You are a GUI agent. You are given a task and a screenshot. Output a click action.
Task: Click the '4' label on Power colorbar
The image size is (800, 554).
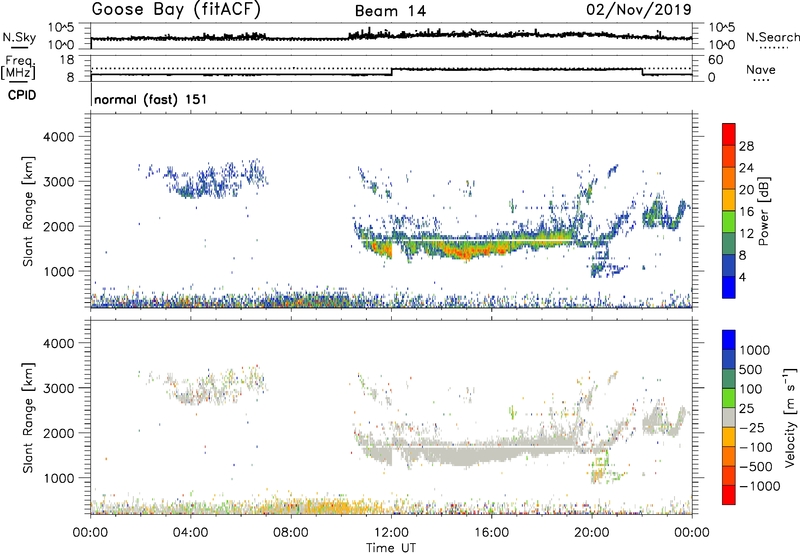tap(743, 277)
